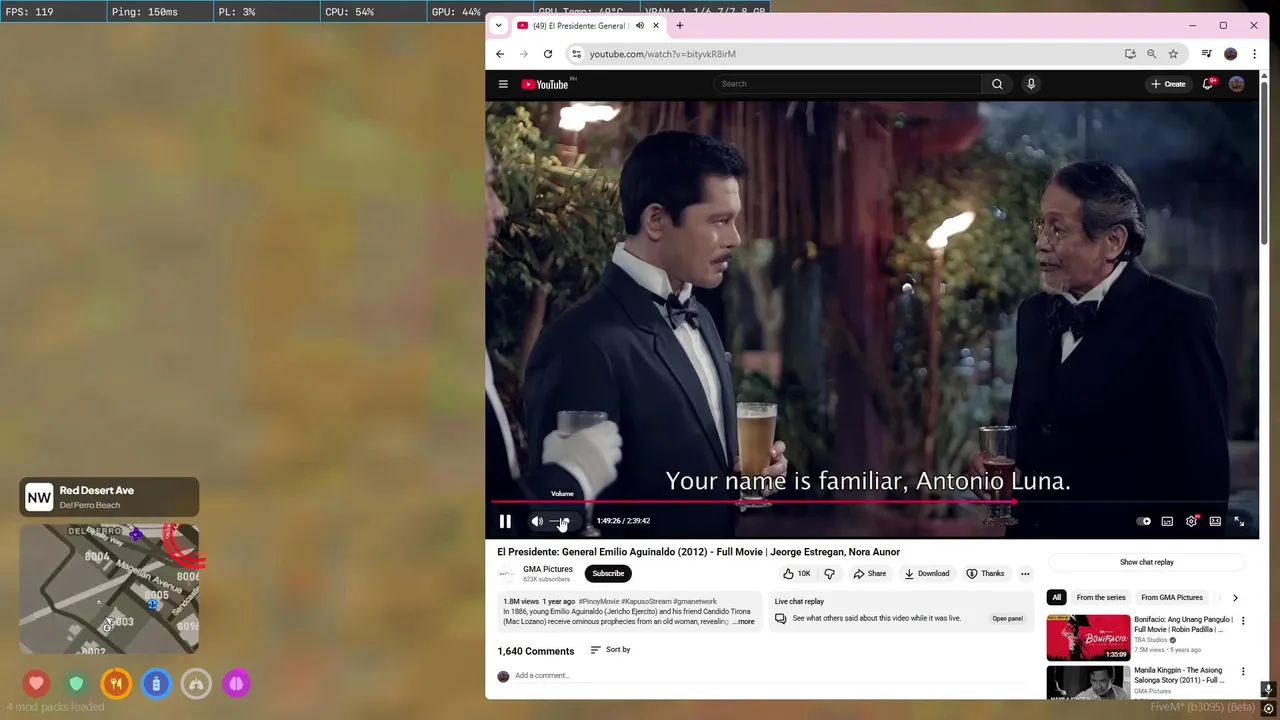This screenshot has height=720, width=1280.
Task: Click the green shield armor icon in HUD
Action: tap(76, 684)
